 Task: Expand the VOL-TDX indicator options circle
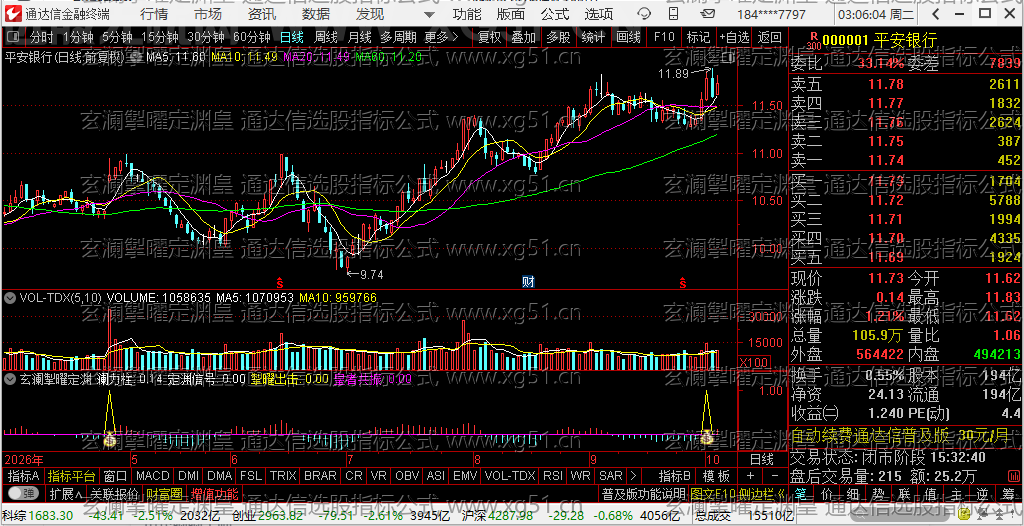10,298
